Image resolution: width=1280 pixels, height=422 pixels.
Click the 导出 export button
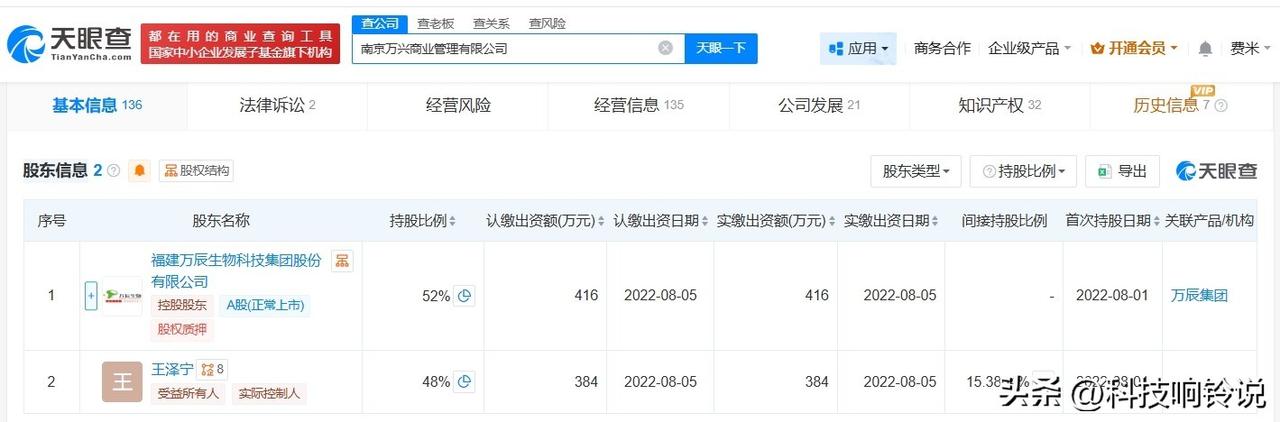[1122, 171]
